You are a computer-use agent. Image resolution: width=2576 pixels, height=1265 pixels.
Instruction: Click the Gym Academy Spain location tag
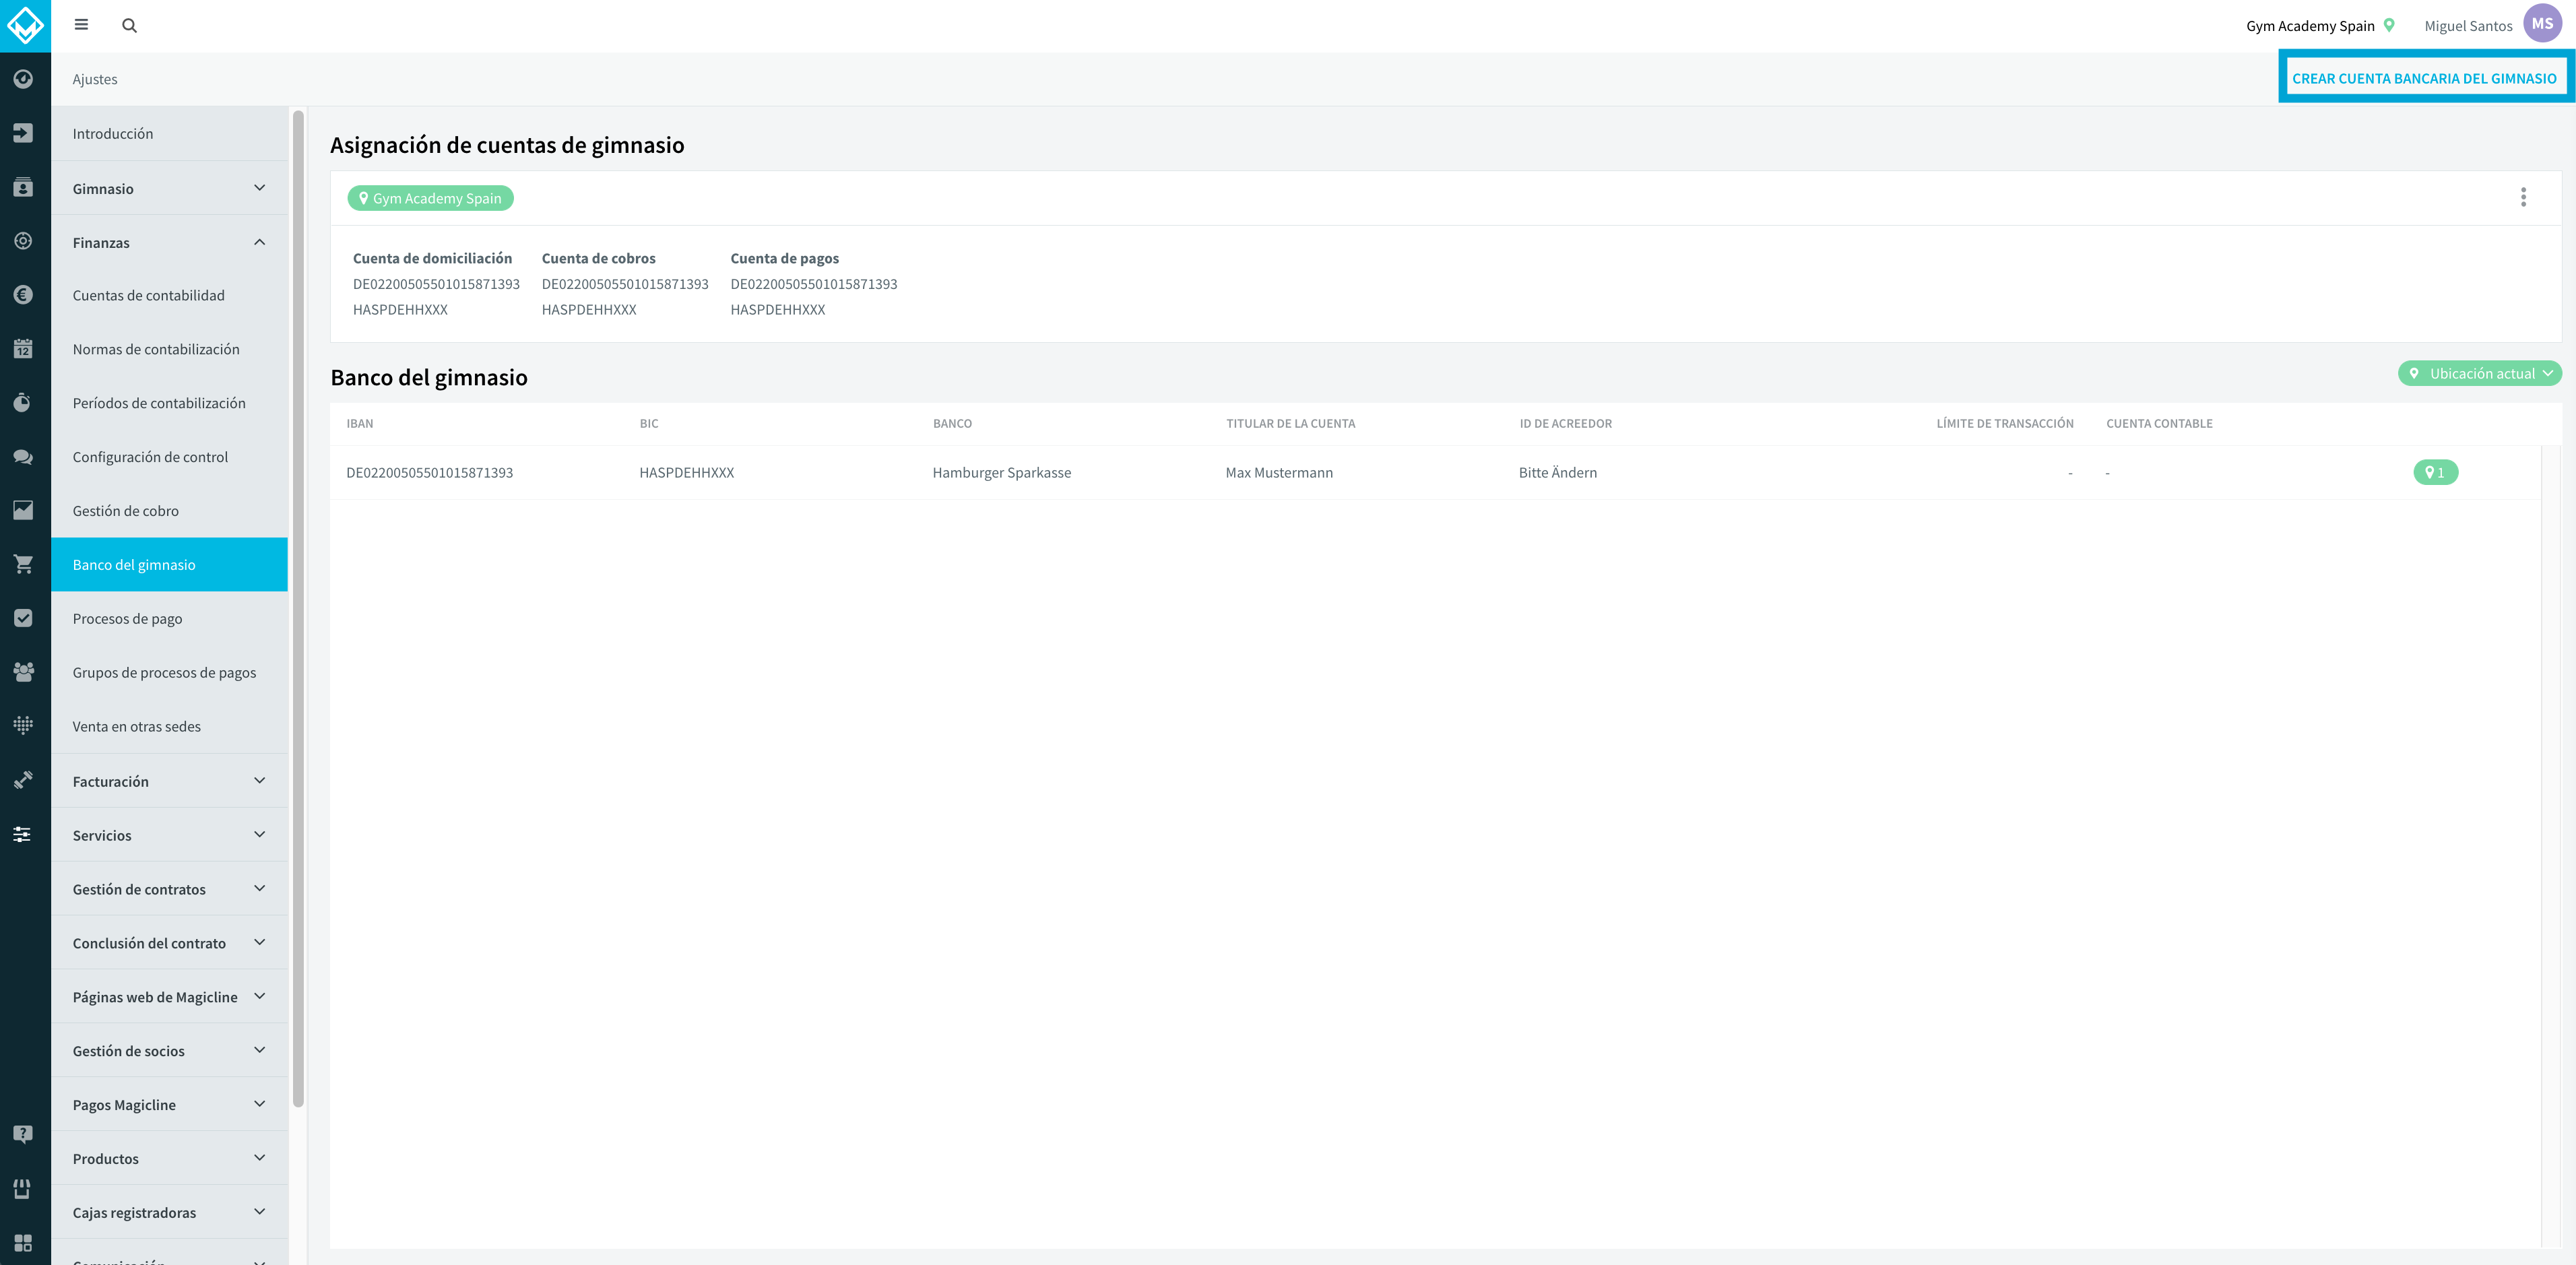tap(430, 198)
